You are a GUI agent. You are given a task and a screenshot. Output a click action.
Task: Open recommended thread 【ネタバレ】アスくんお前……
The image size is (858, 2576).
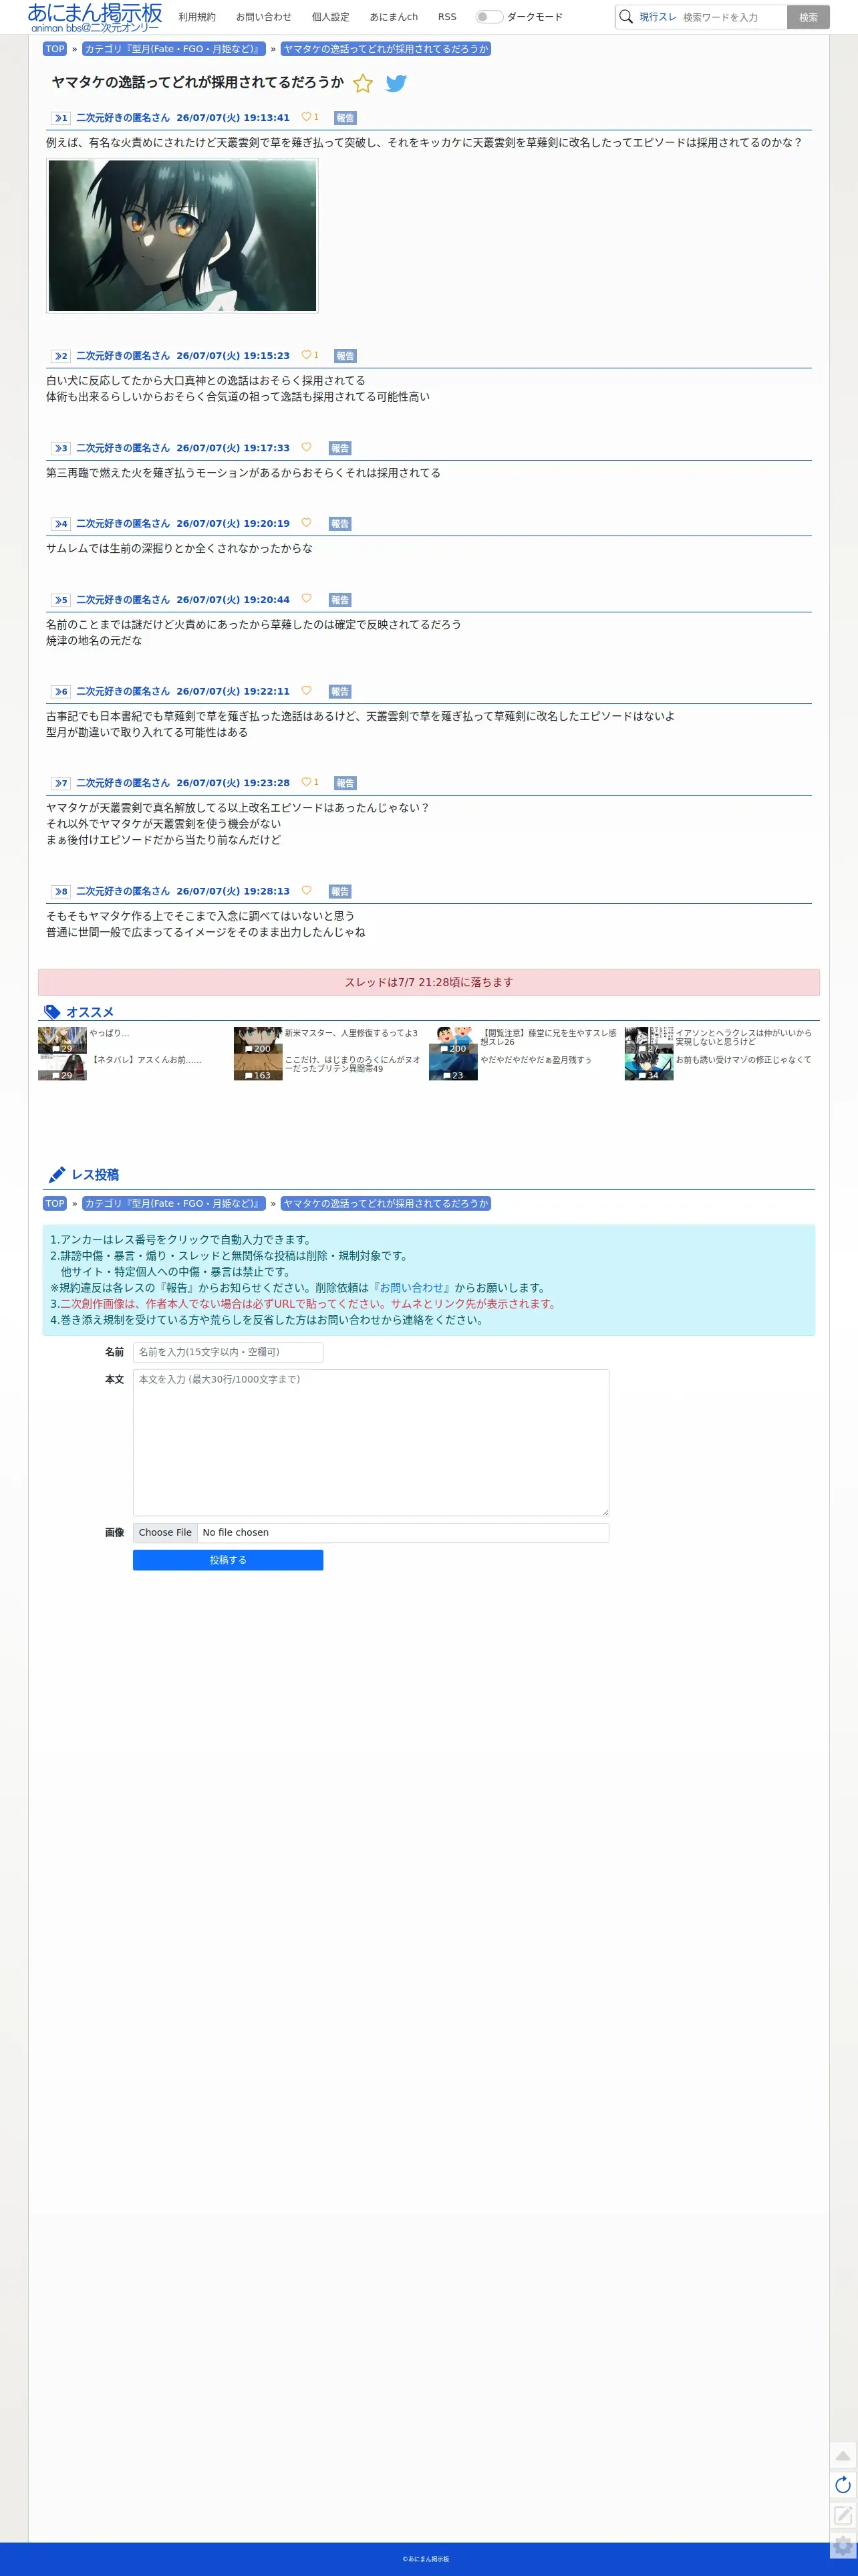coord(146,1060)
